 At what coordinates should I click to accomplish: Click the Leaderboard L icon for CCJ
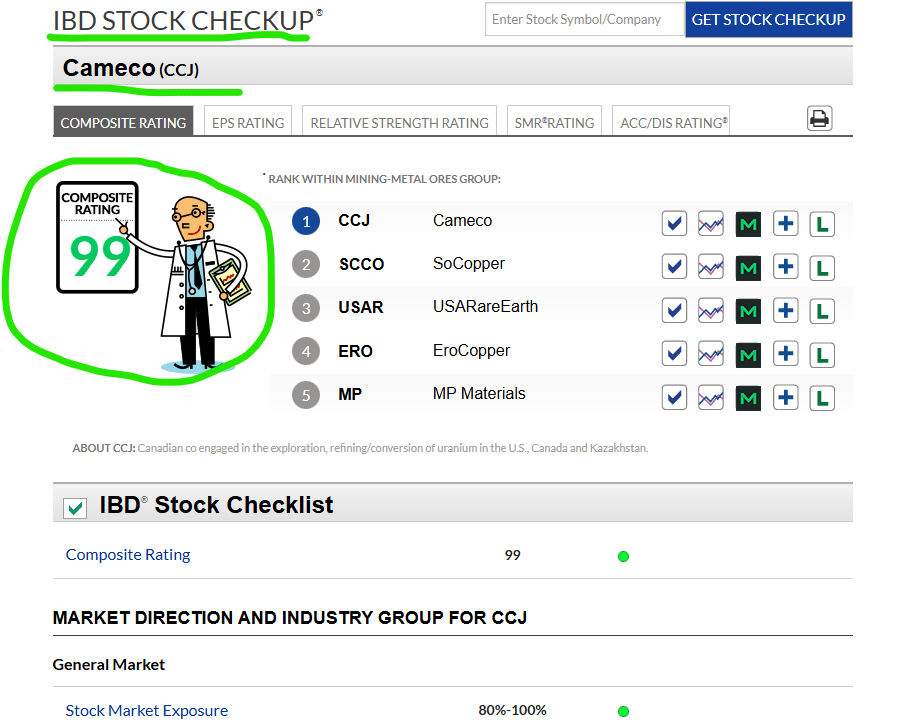tap(822, 224)
